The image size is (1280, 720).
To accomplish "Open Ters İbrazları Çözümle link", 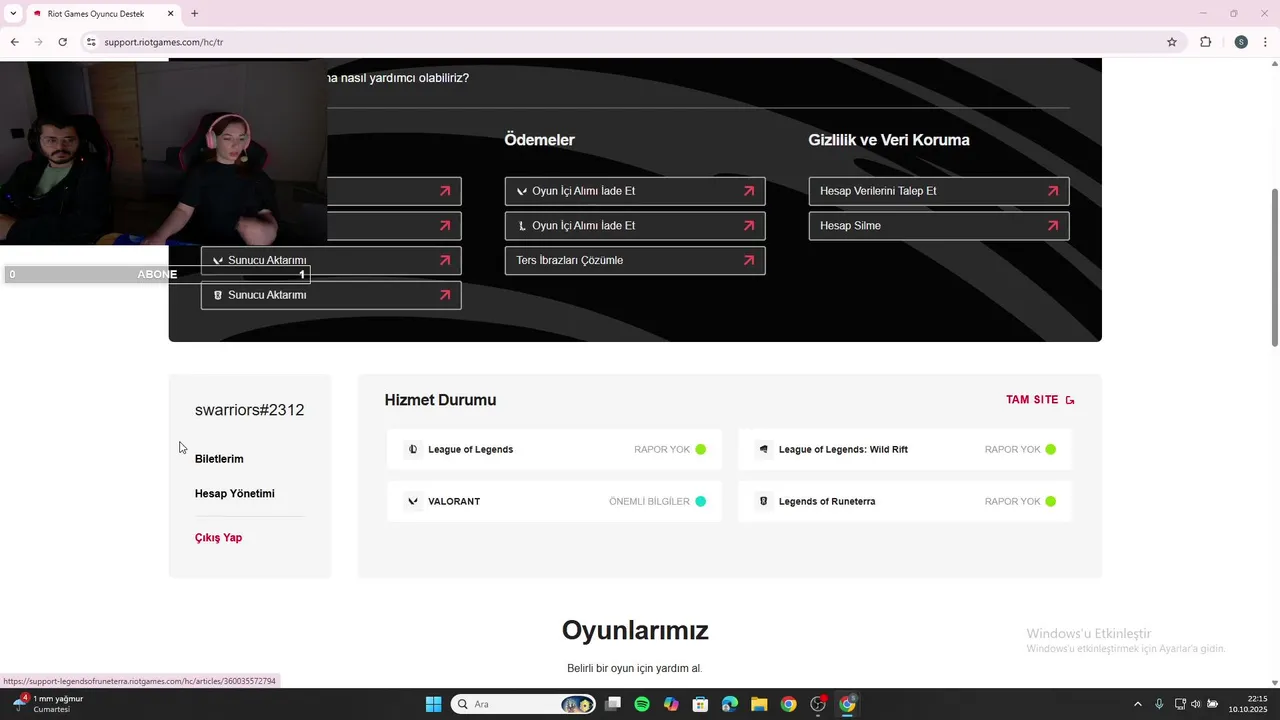I will 635,260.
